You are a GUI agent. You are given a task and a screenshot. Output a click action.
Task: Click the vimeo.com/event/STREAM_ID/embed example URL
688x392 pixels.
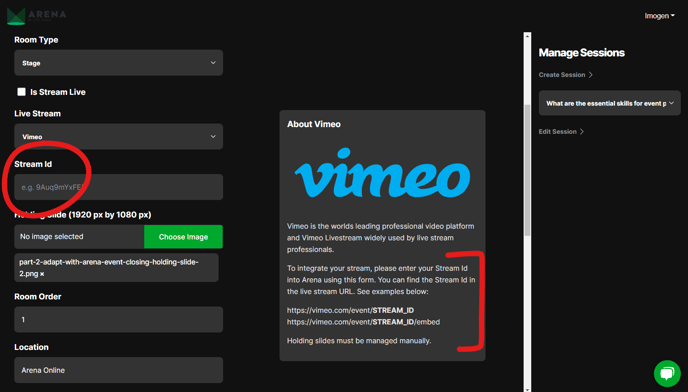pyautogui.click(x=363, y=322)
